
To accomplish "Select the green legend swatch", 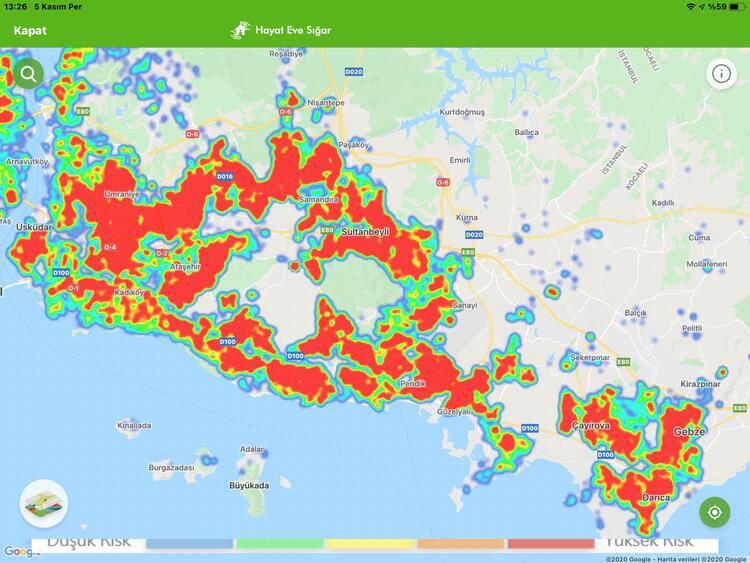I will click(x=279, y=544).
